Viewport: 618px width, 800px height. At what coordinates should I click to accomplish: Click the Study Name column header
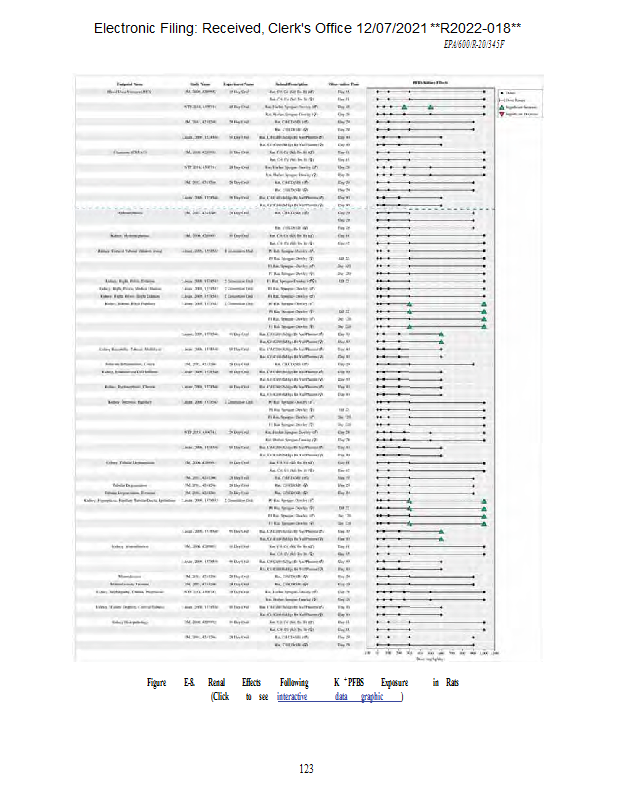pyautogui.click(x=199, y=83)
